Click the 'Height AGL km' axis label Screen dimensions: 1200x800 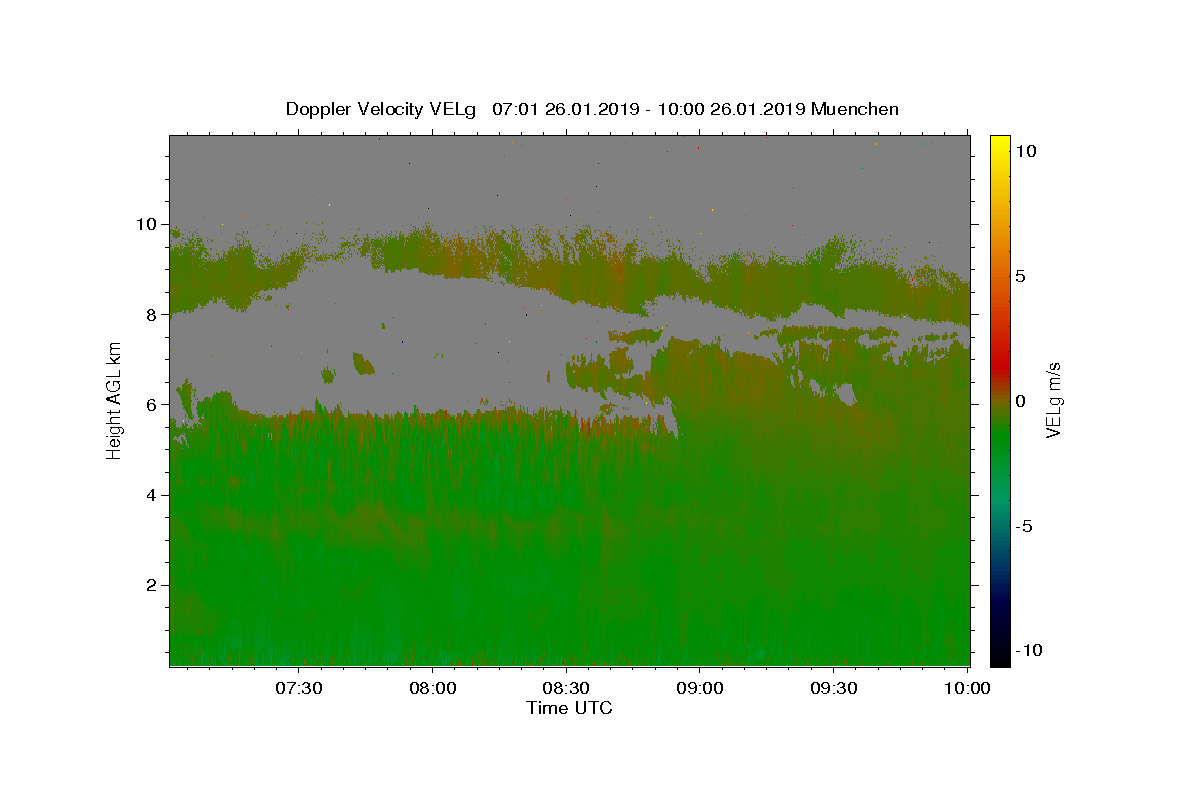click(115, 400)
